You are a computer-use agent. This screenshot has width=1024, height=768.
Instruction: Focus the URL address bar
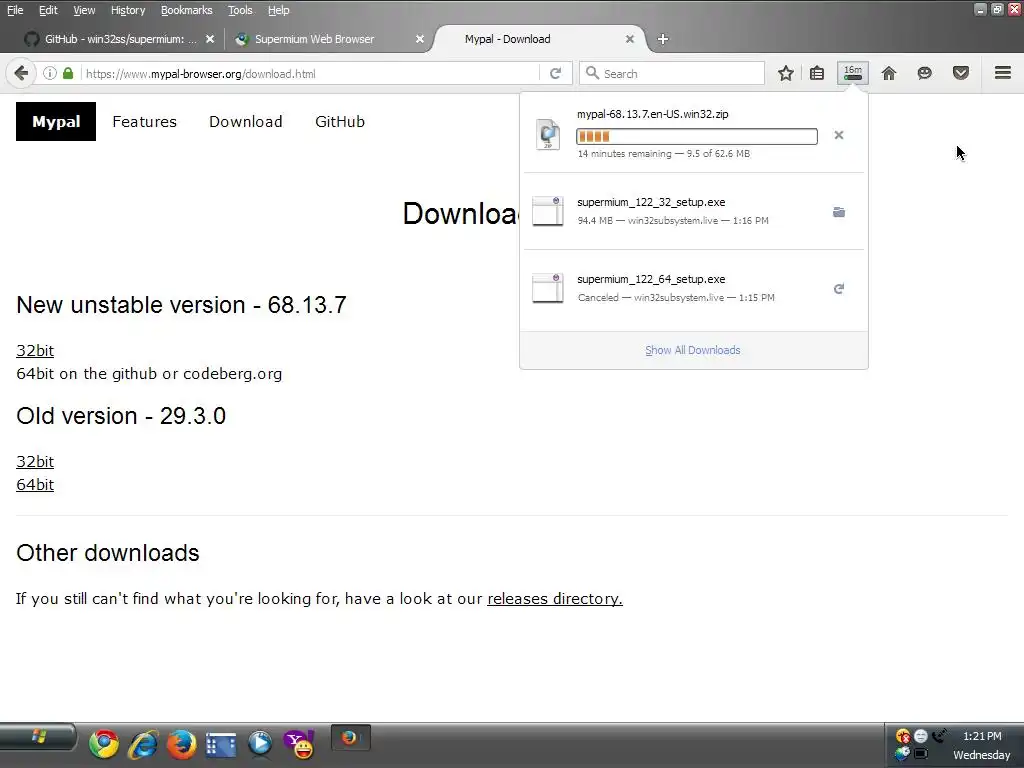(x=312, y=74)
